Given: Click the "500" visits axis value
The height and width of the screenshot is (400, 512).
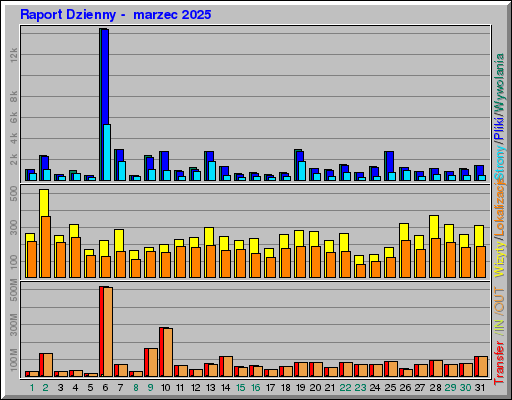Looking at the screenshot, I should [14, 193].
